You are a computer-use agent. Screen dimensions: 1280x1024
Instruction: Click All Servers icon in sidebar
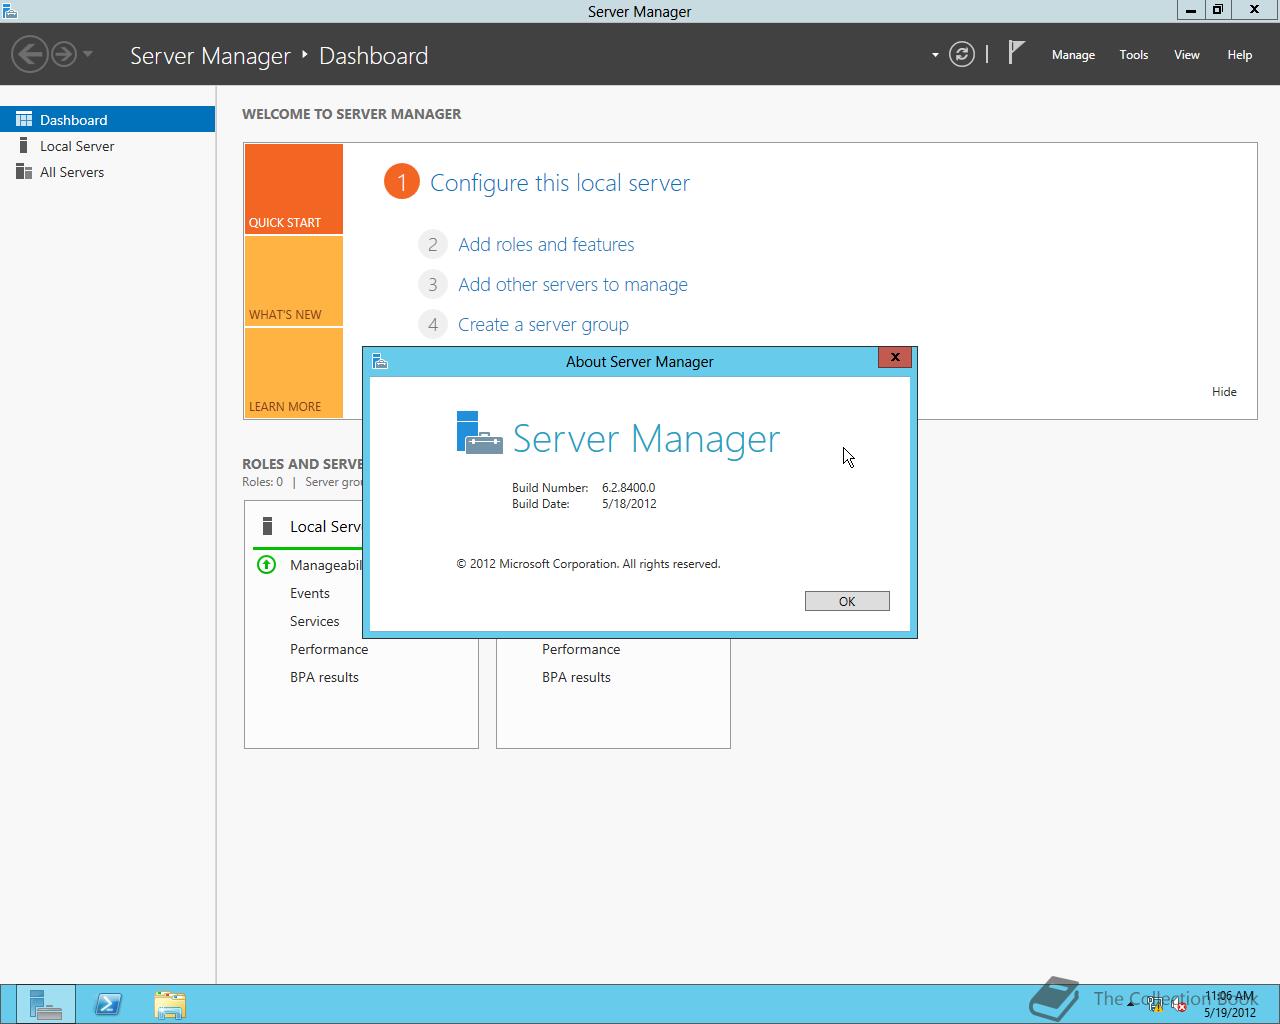tap(24, 172)
